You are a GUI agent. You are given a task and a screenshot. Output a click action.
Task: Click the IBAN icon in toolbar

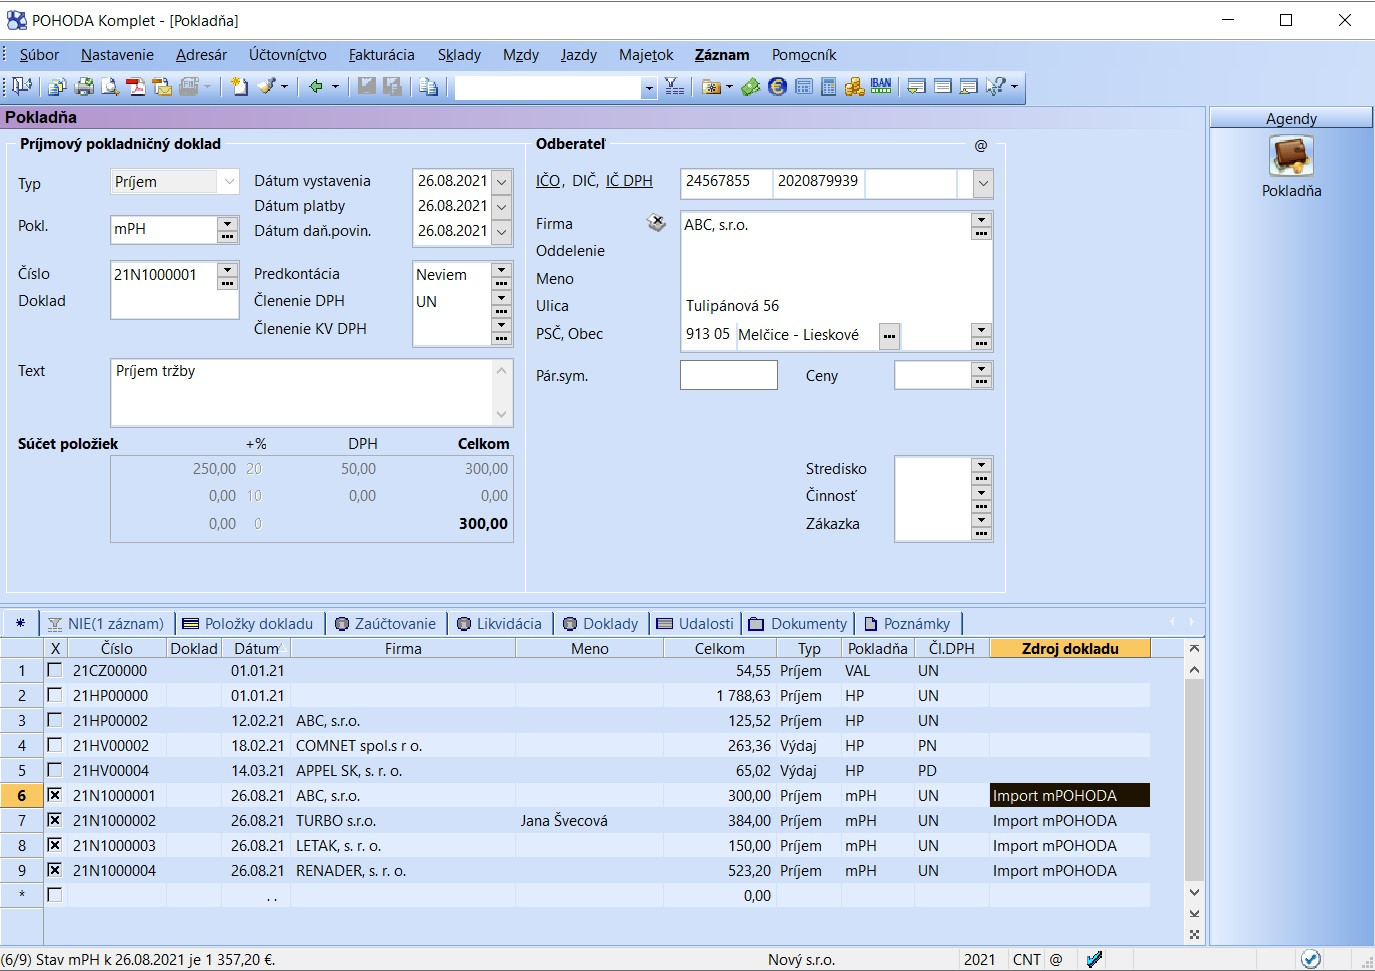coord(881,87)
